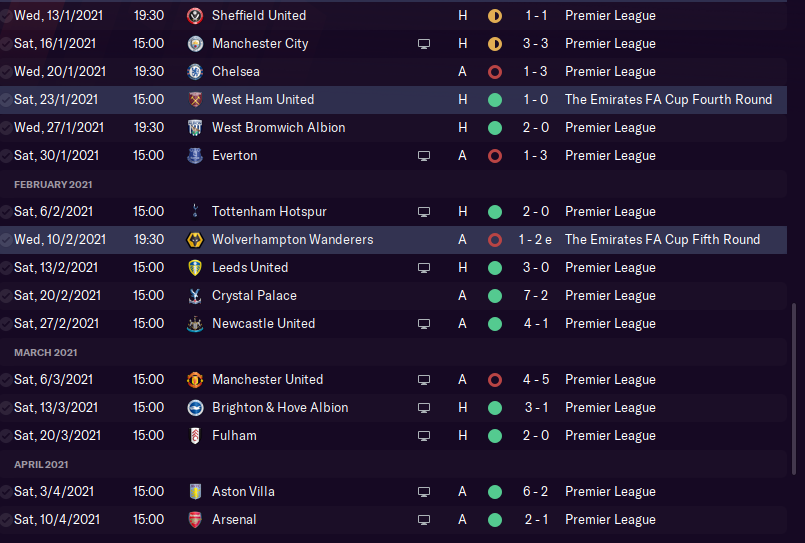Click the Newcastle United club crest
The height and width of the screenshot is (543, 805).
tap(194, 324)
